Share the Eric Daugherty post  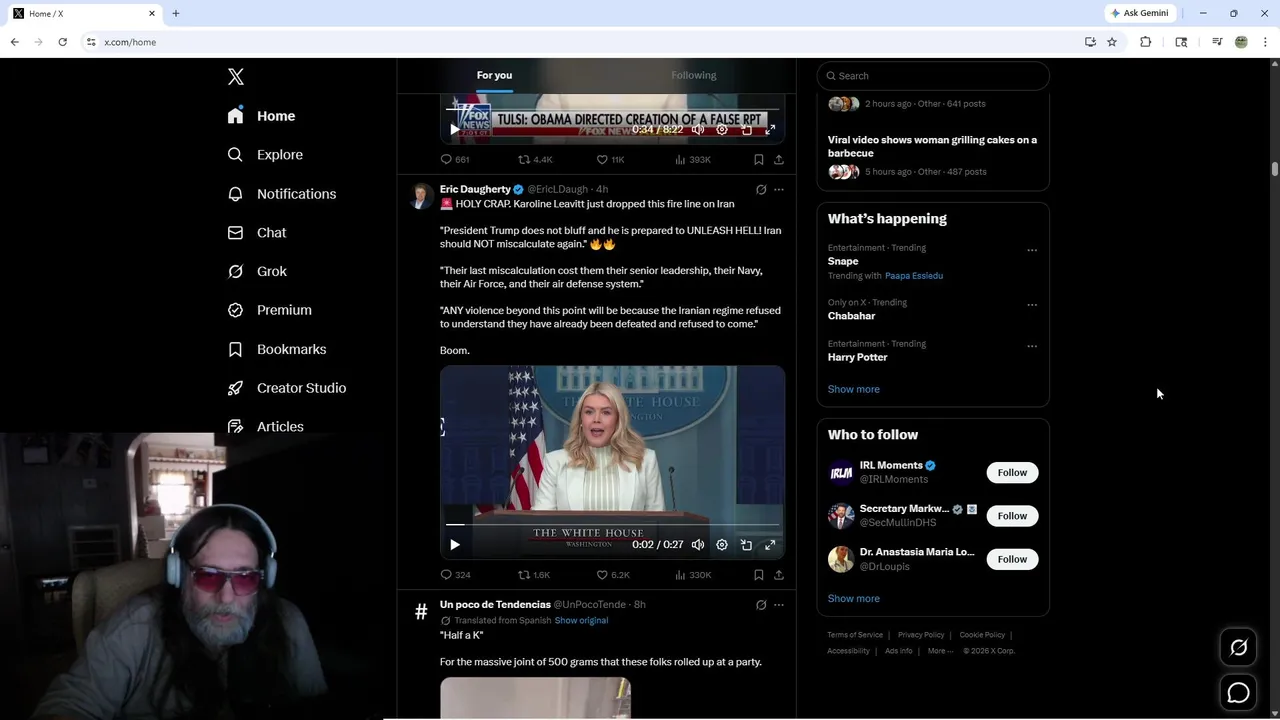pos(779,575)
